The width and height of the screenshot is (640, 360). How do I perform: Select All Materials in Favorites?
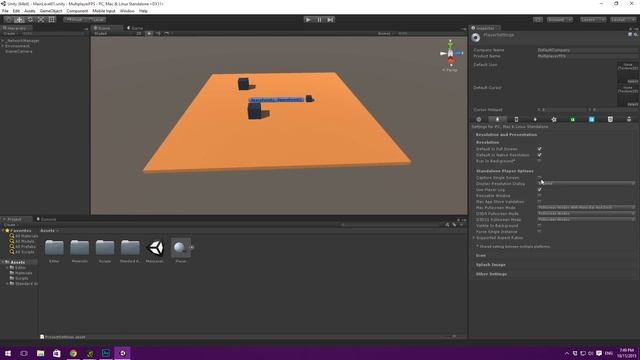pyautogui.click(x=24, y=236)
